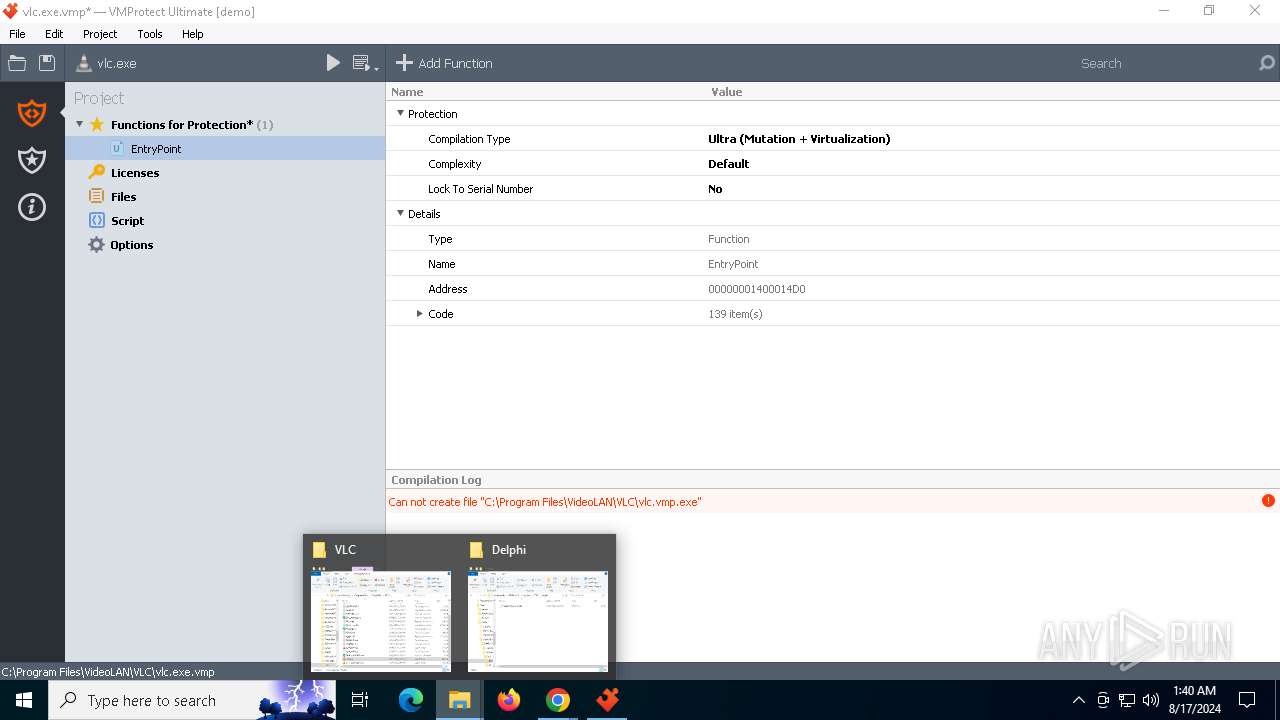Open the compile options dropdown icon
This screenshot has width=1280, height=720.
click(366, 63)
